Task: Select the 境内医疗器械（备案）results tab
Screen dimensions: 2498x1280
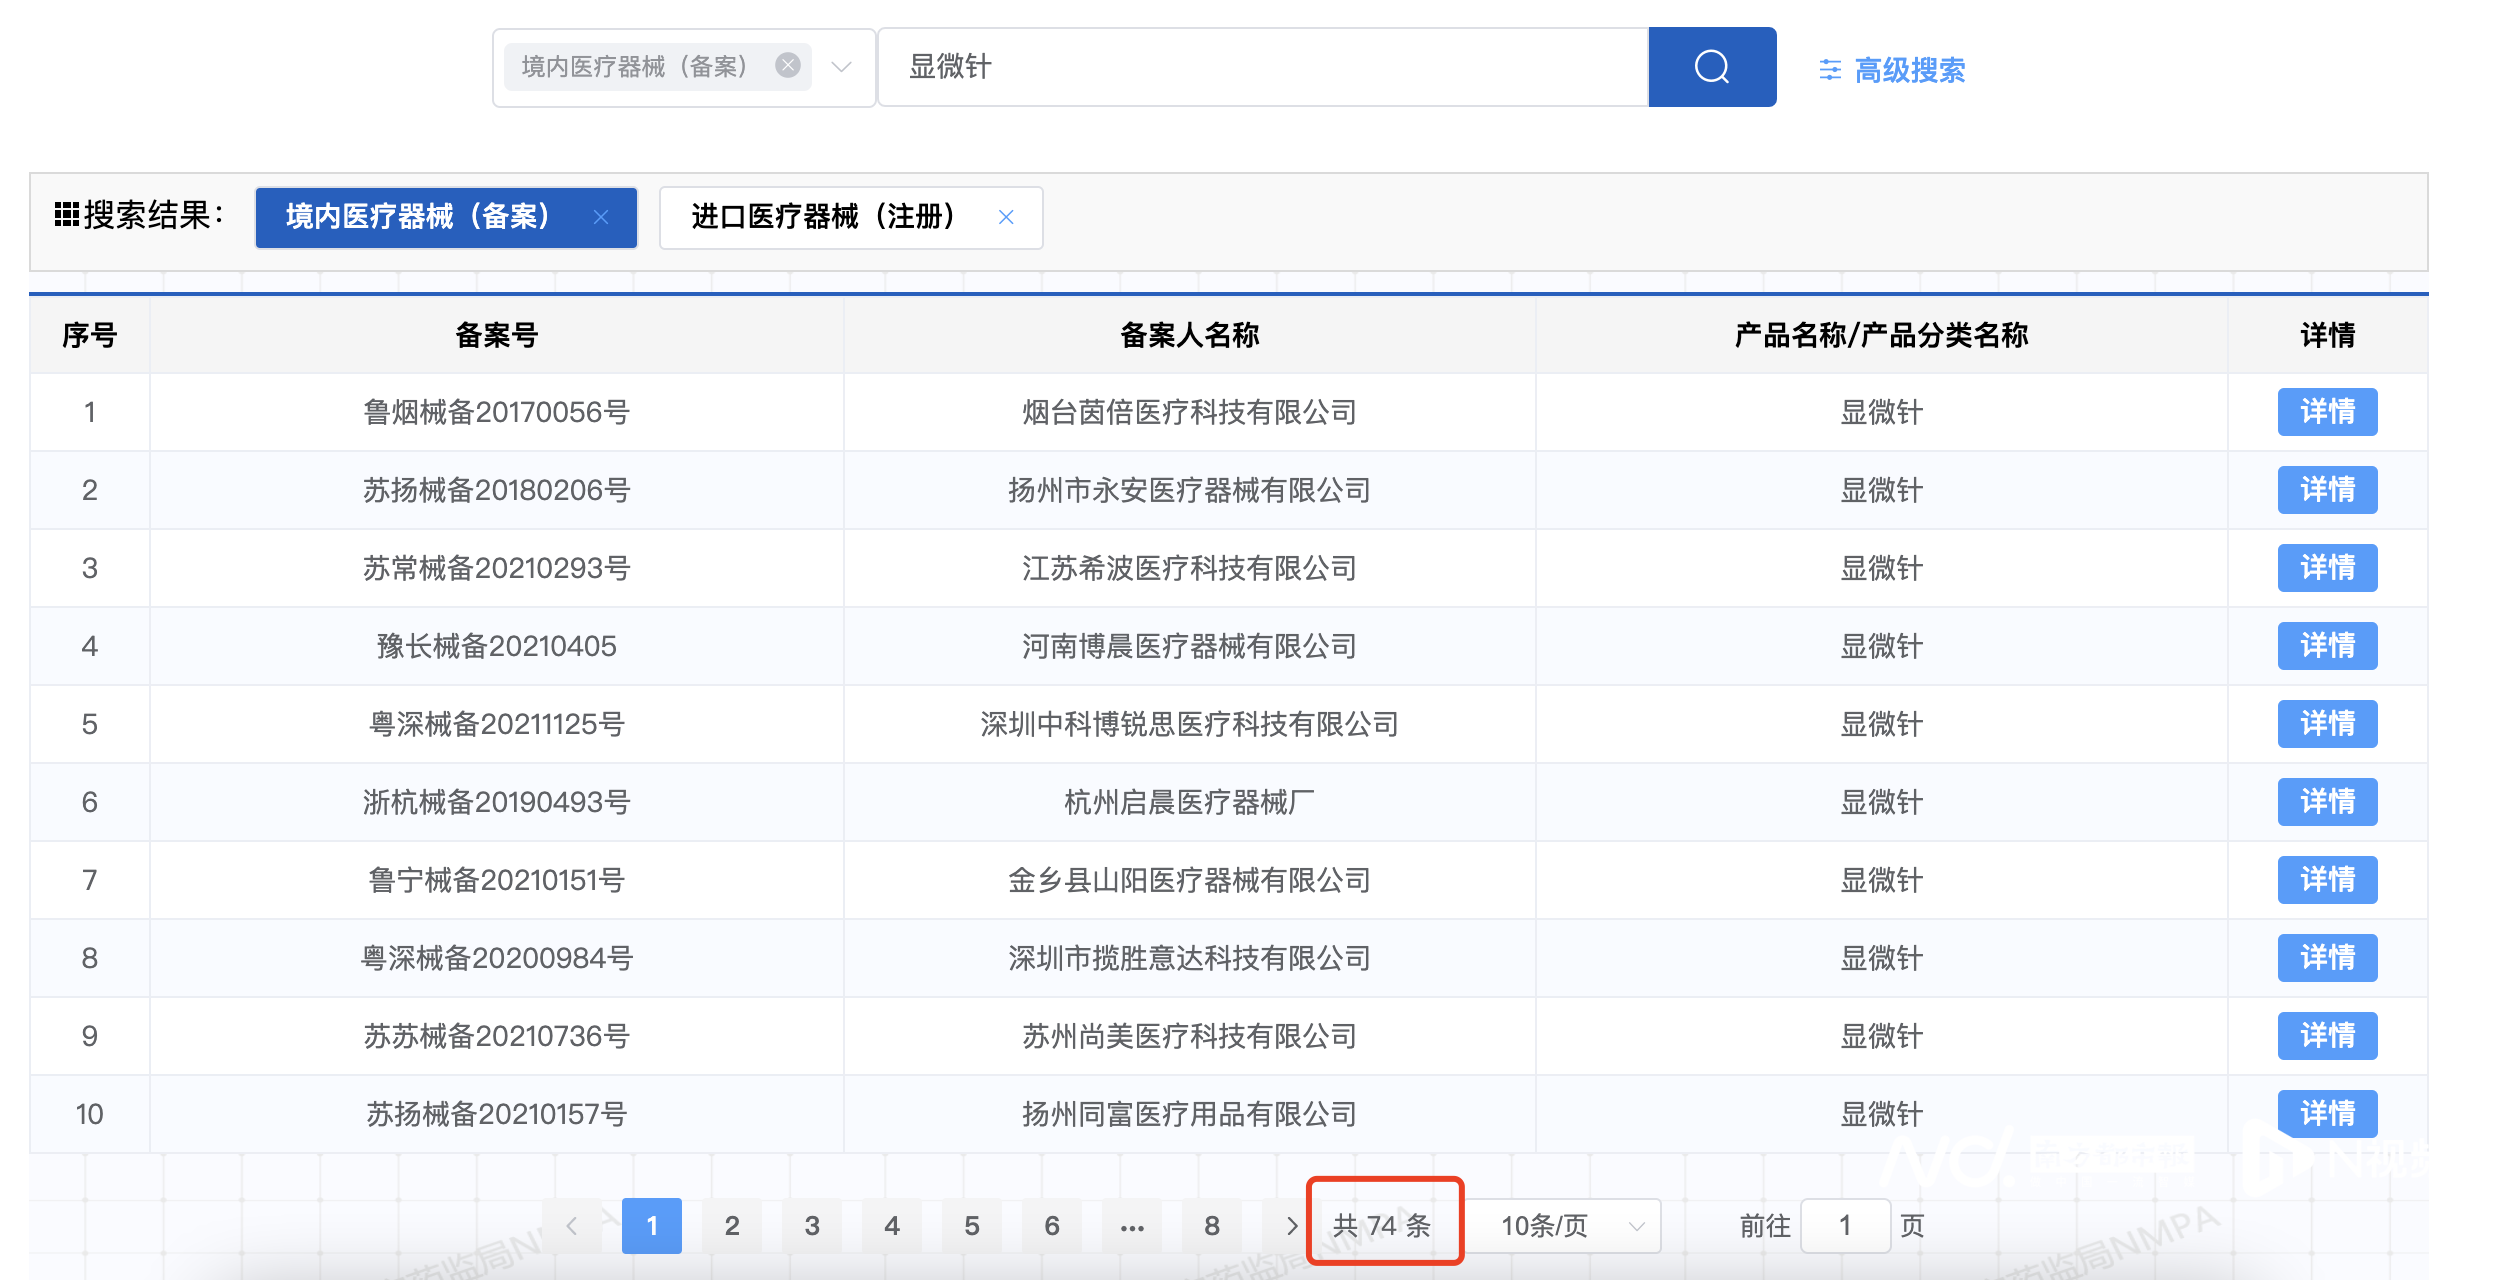Action: [x=418, y=217]
